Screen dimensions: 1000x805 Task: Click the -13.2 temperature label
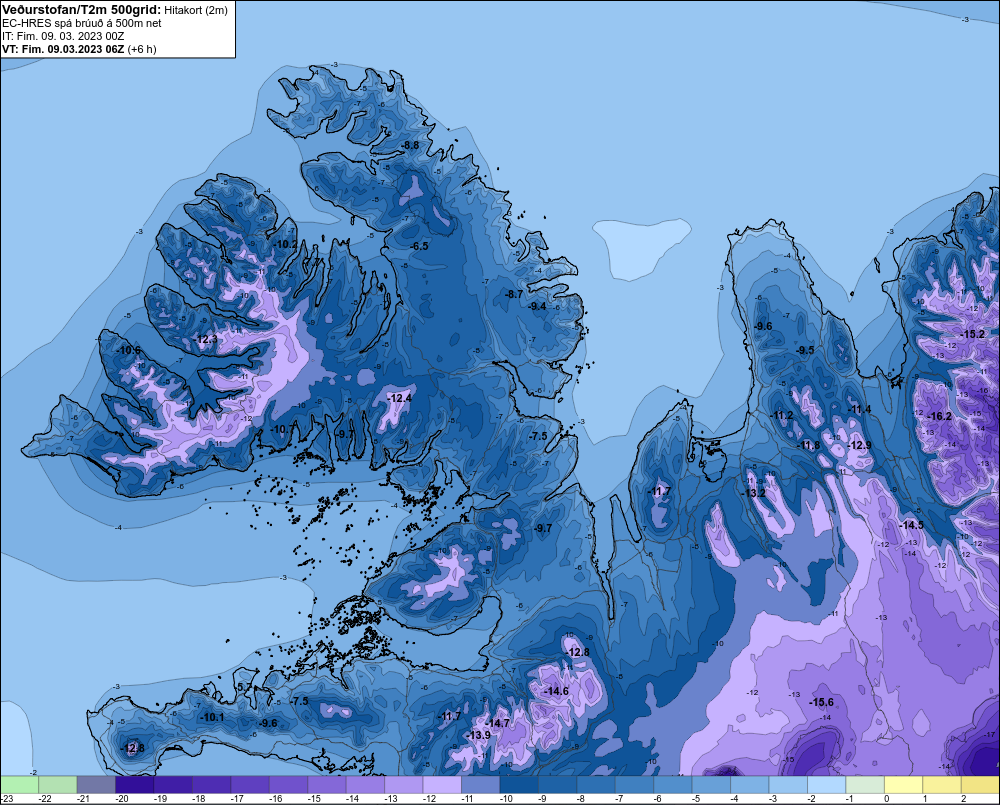pyautogui.click(x=753, y=493)
